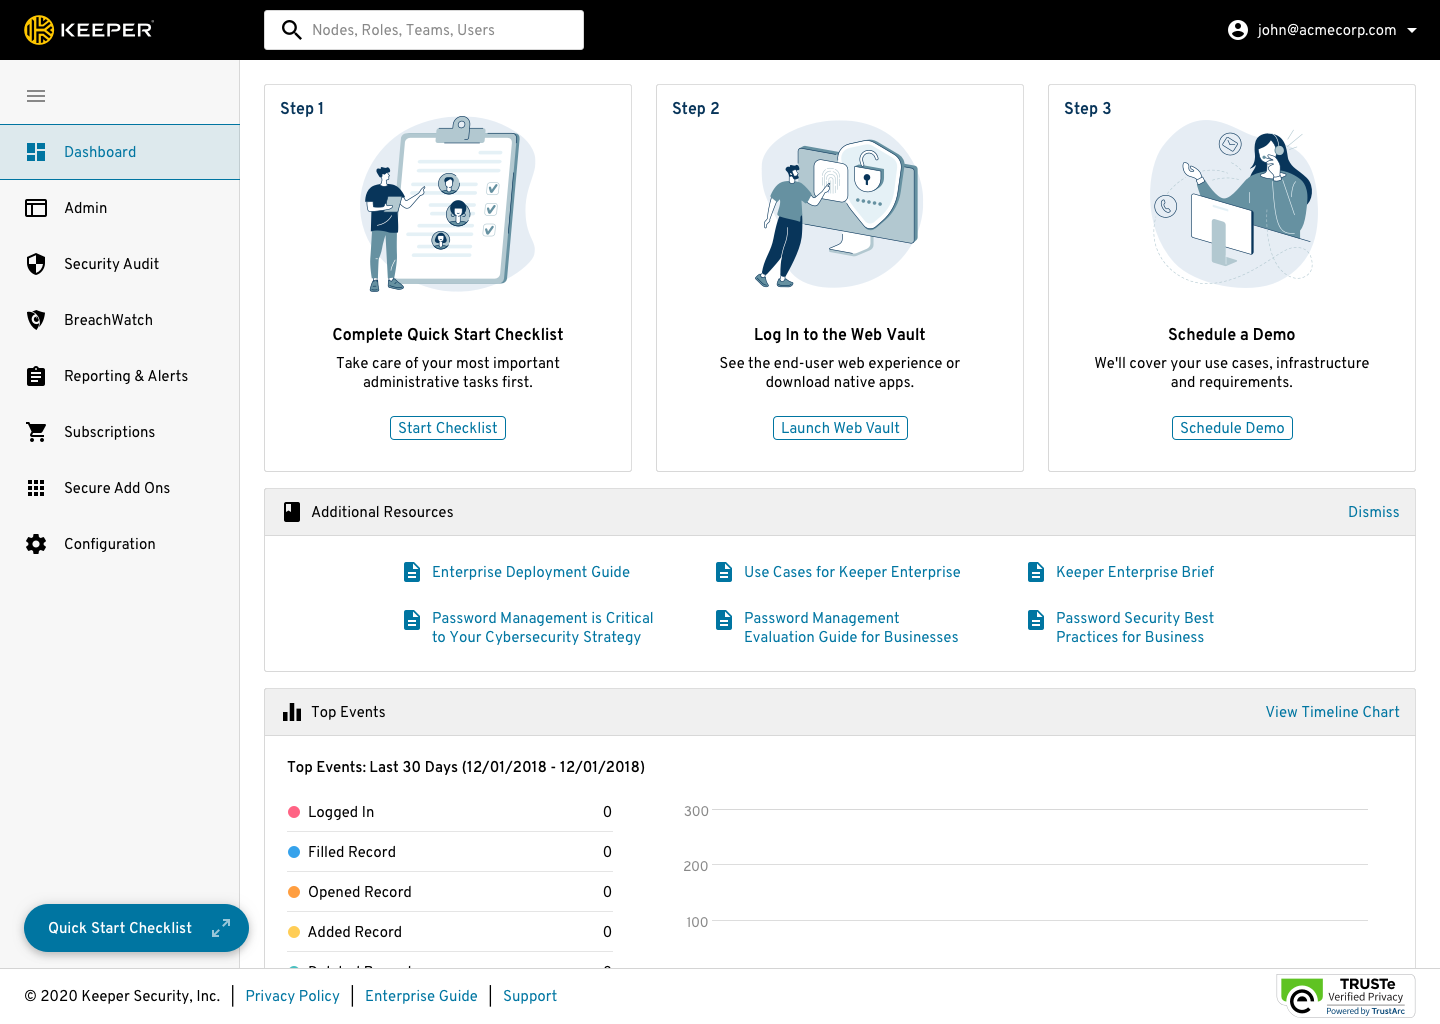Open the Support footer link

click(530, 996)
